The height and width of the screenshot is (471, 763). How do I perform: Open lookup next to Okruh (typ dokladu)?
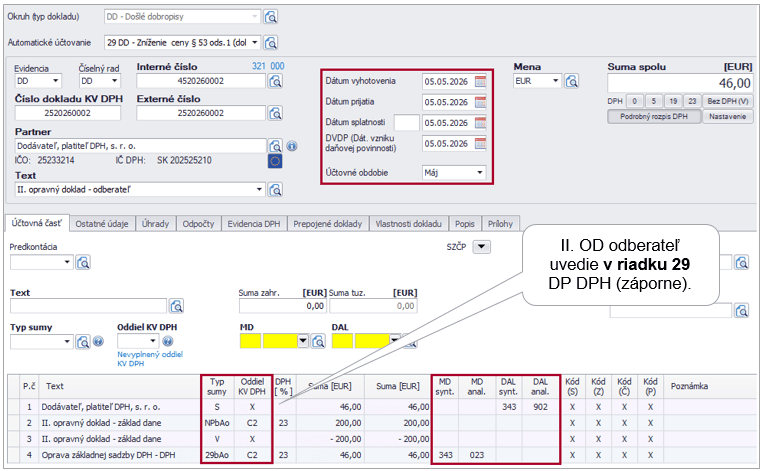click(271, 17)
